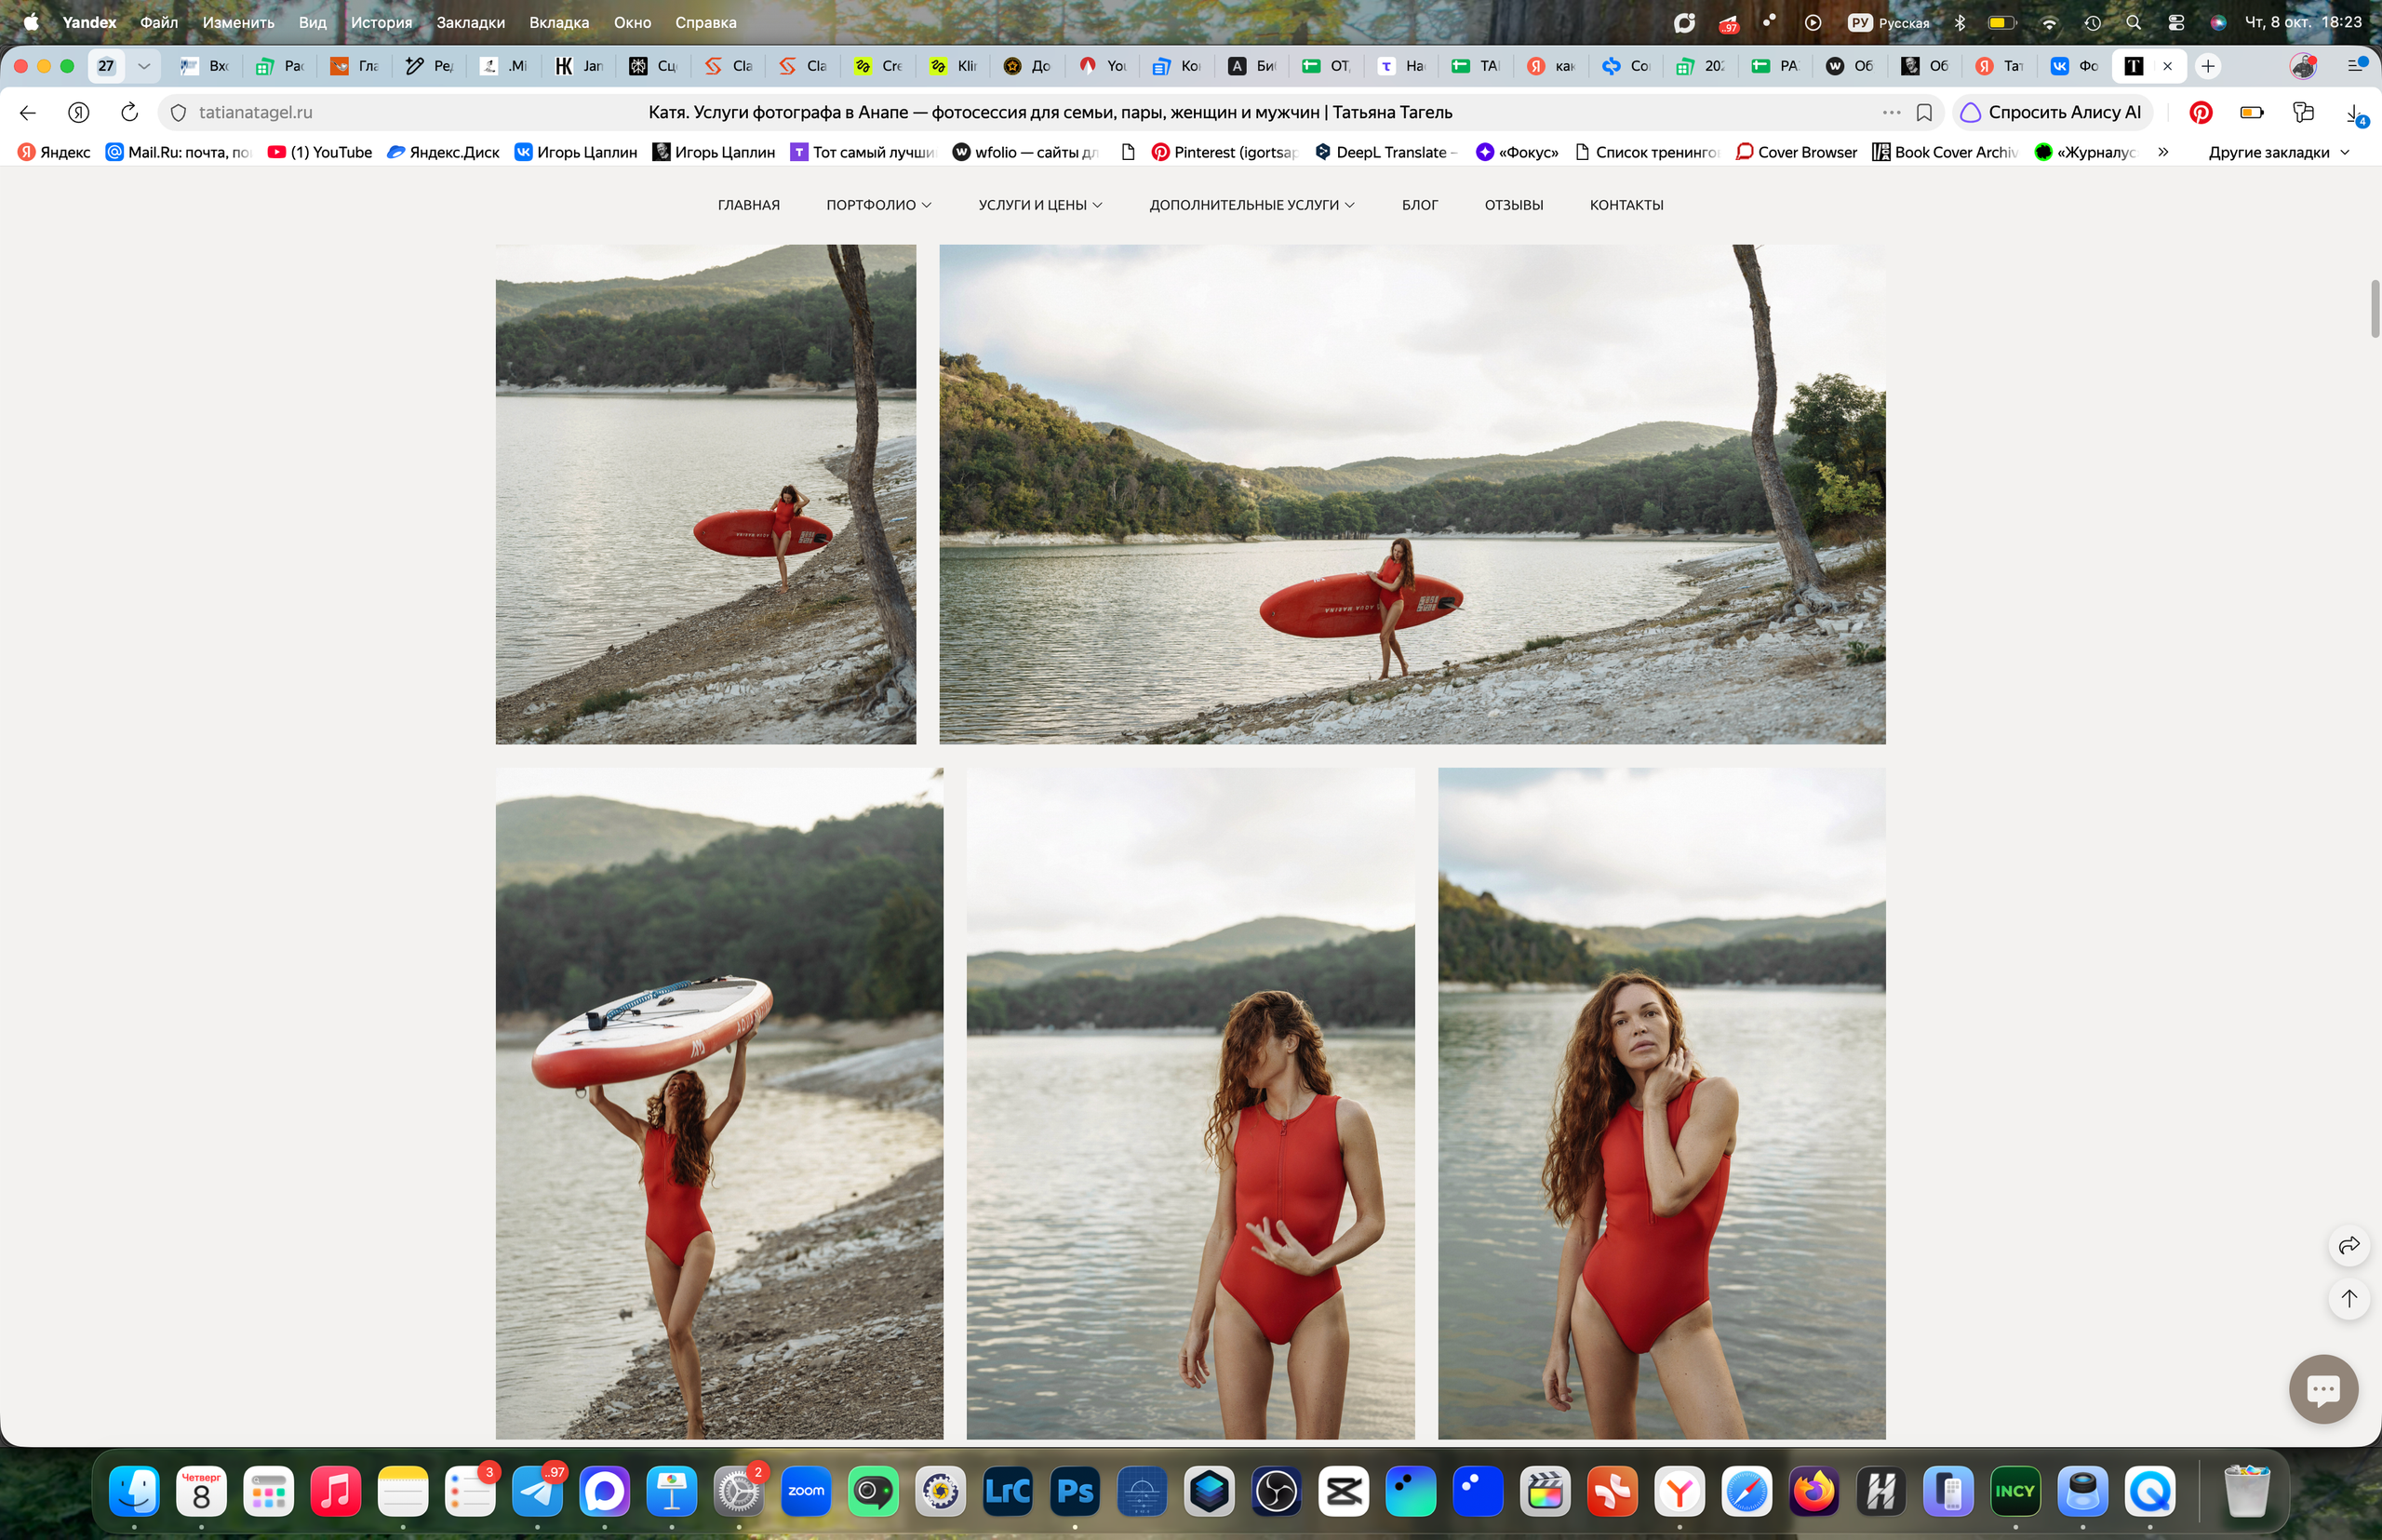Bookmark this page via bookmark icon
The height and width of the screenshot is (1540, 2382).
click(1924, 113)
